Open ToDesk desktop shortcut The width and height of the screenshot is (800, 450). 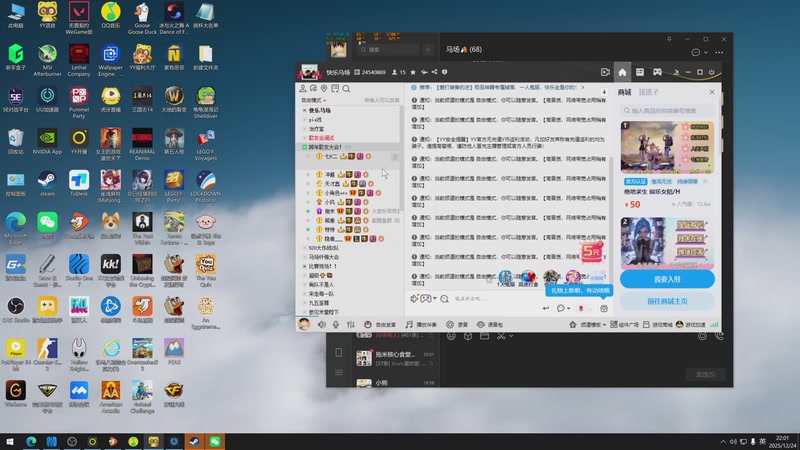pyautogui.click(x=79, y=184)
